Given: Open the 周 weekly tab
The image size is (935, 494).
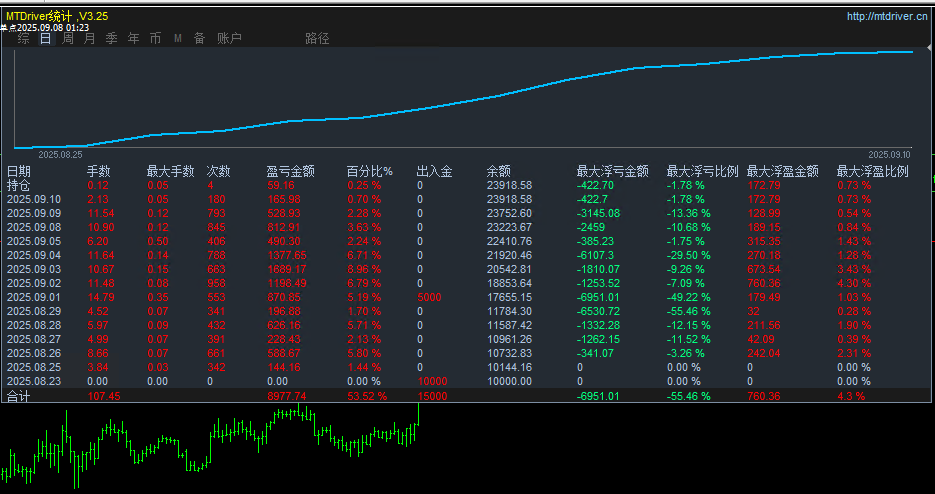Looking at the screenshot, I should (x=68, y=39).
